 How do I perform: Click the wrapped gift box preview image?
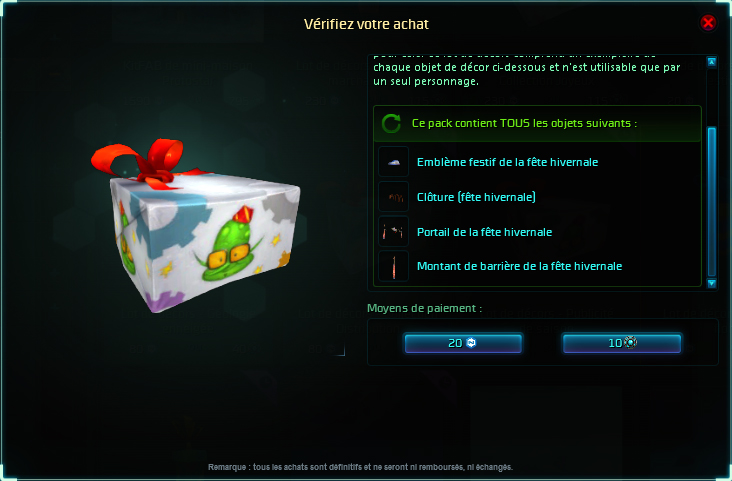196,226
